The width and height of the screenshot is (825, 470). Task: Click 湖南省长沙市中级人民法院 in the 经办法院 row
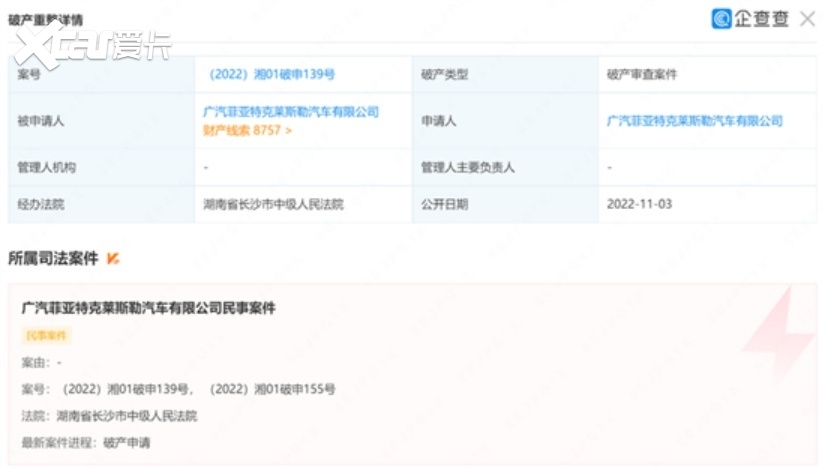(x=273, y=204)
